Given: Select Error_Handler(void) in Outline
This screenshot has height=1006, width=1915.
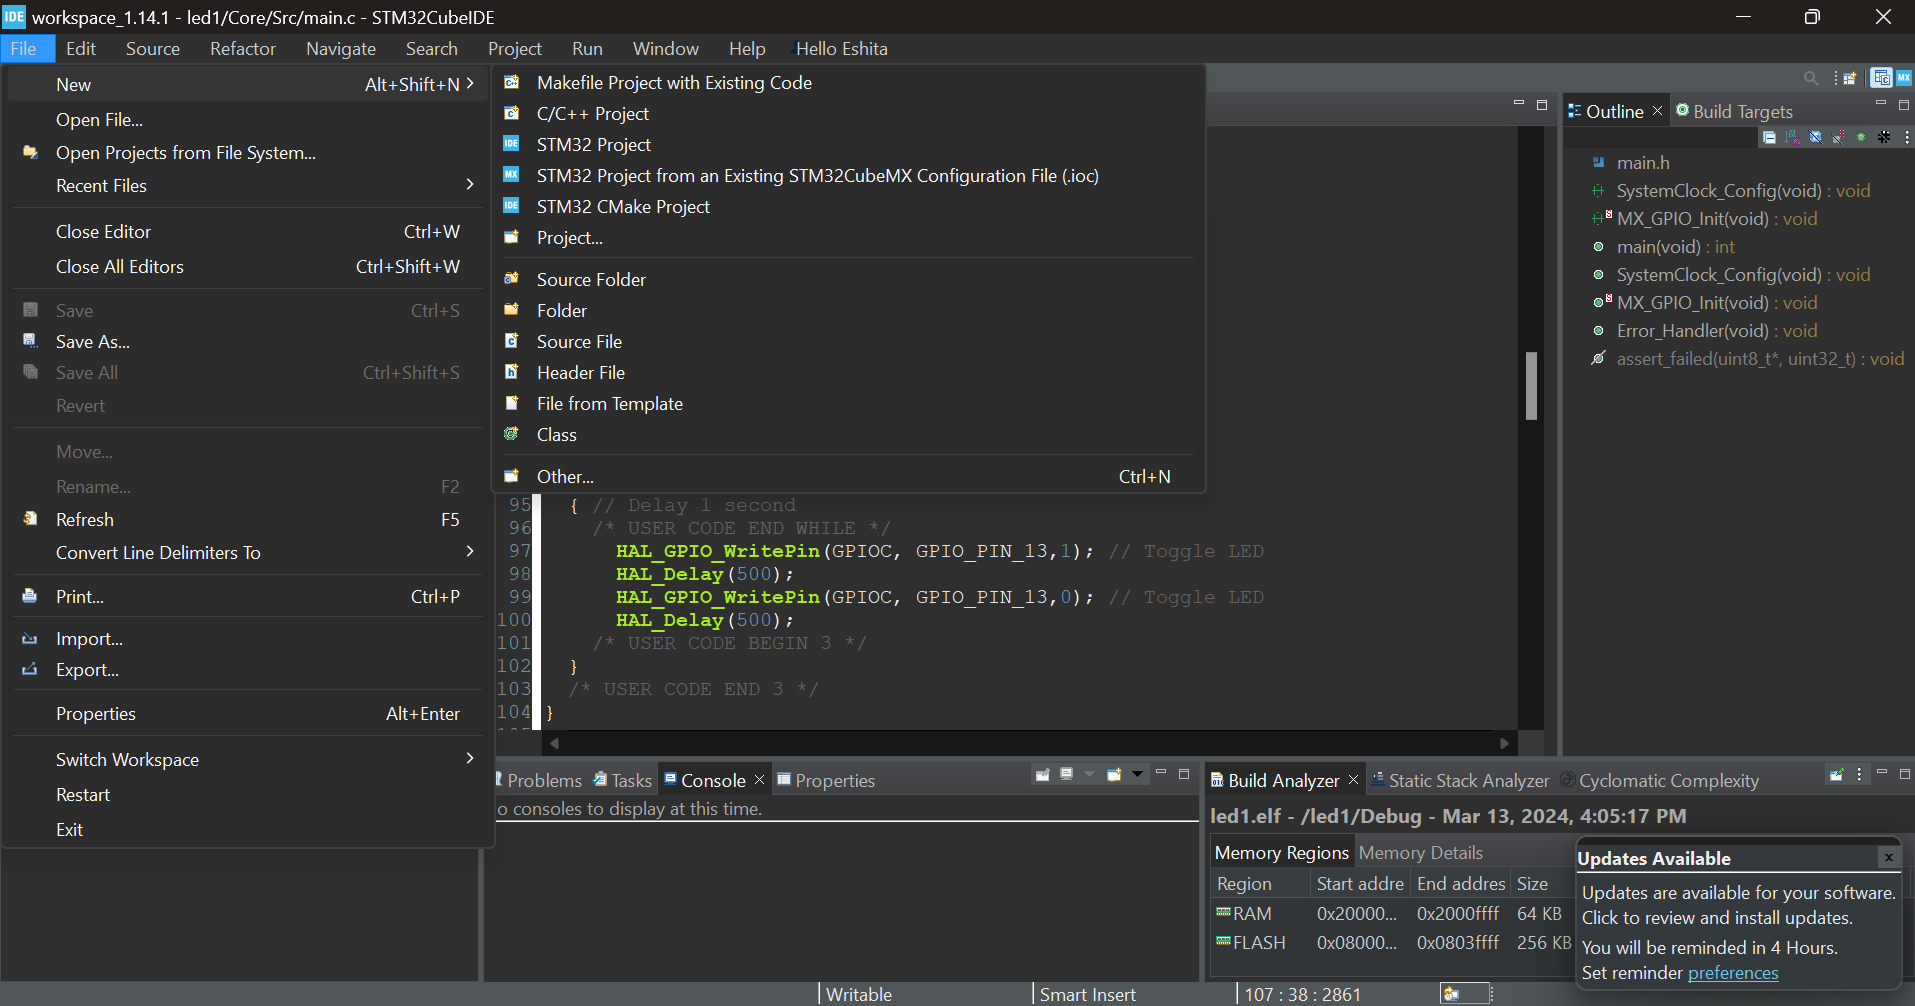Looking at the screenshot, I should pyautogui.click(x=1716, y=331).
